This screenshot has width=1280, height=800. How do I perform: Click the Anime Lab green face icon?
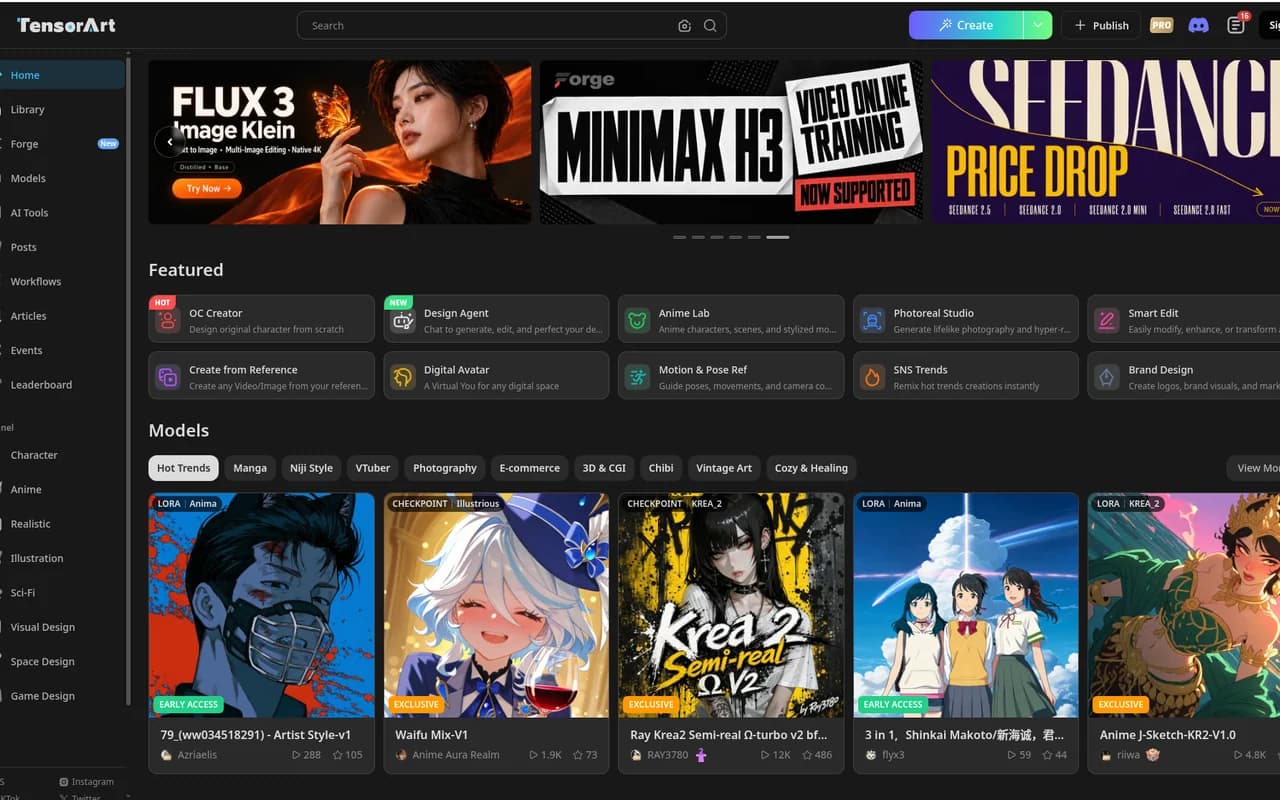pyautogui.click(x=637, y=321)
